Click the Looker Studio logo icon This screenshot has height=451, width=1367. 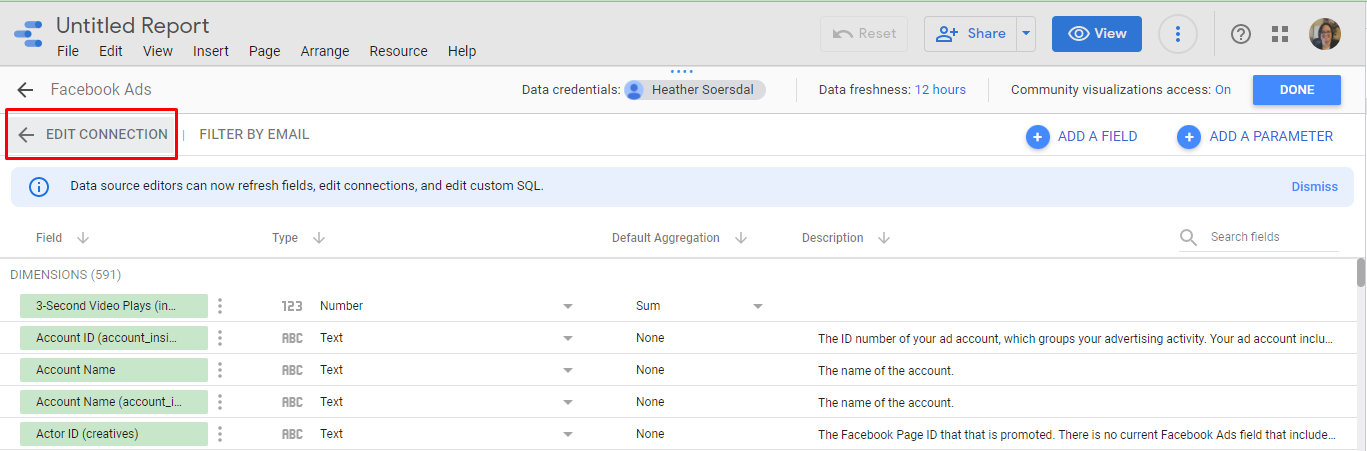[29, 33]
